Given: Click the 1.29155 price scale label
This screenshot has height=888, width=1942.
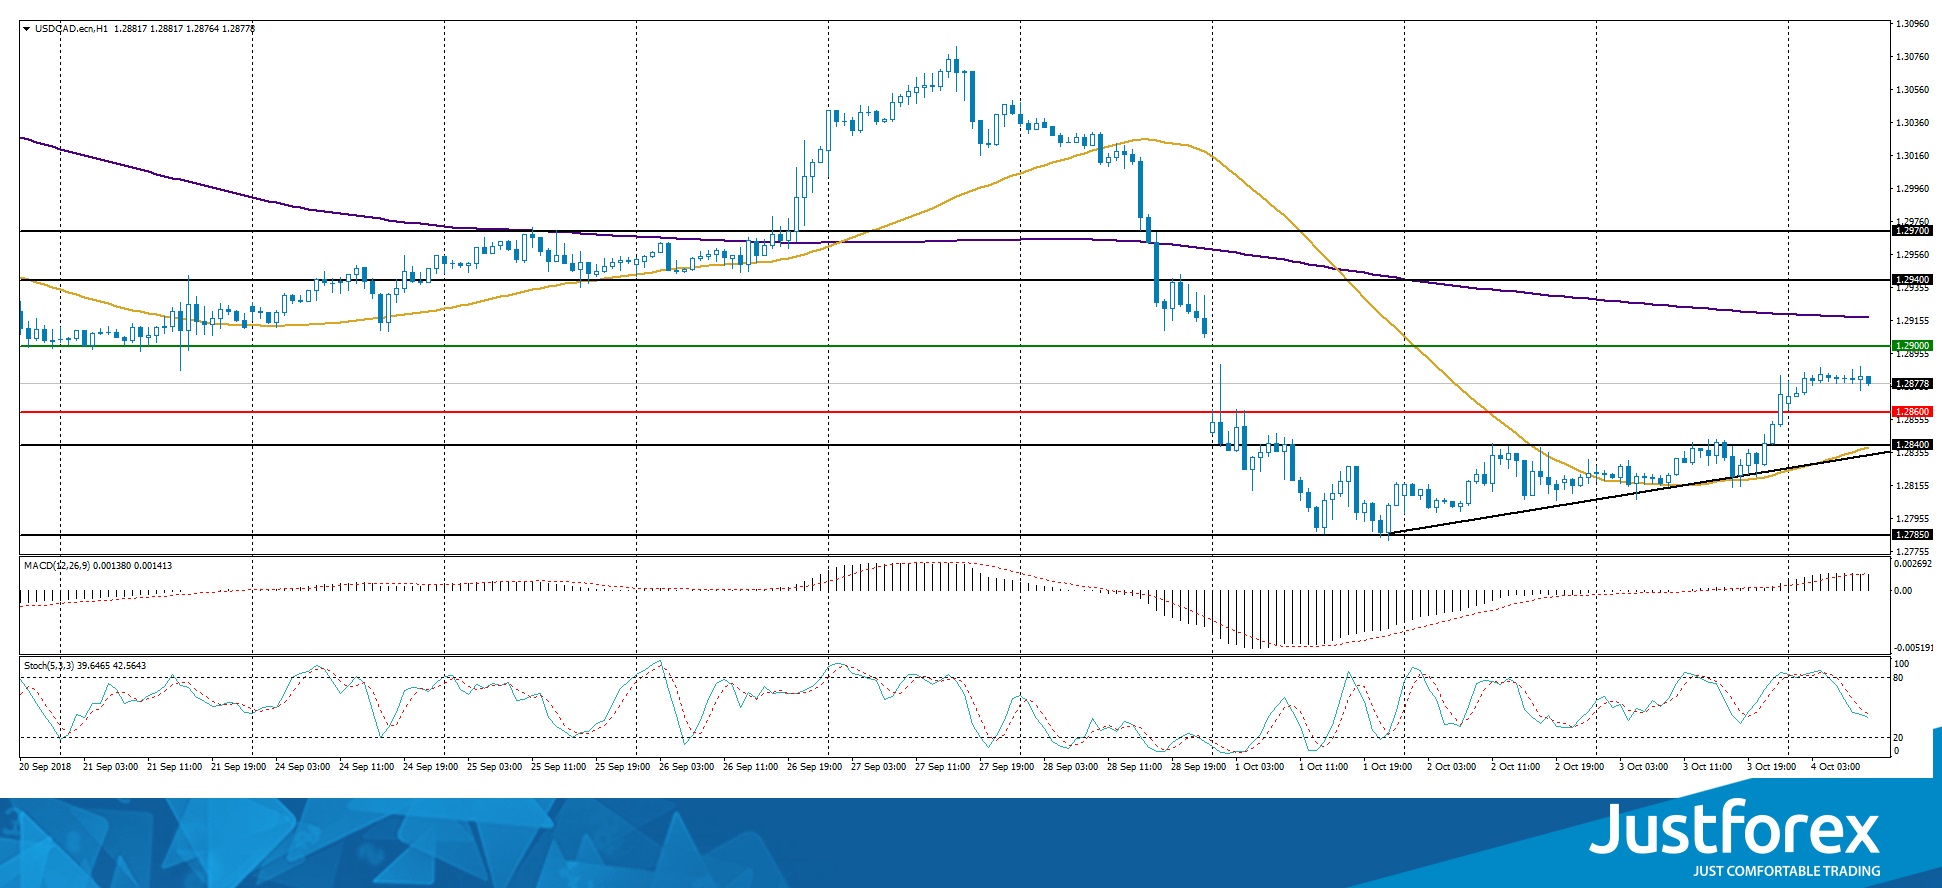Looking at the screenshot, I should click(x=1913, y=321).
